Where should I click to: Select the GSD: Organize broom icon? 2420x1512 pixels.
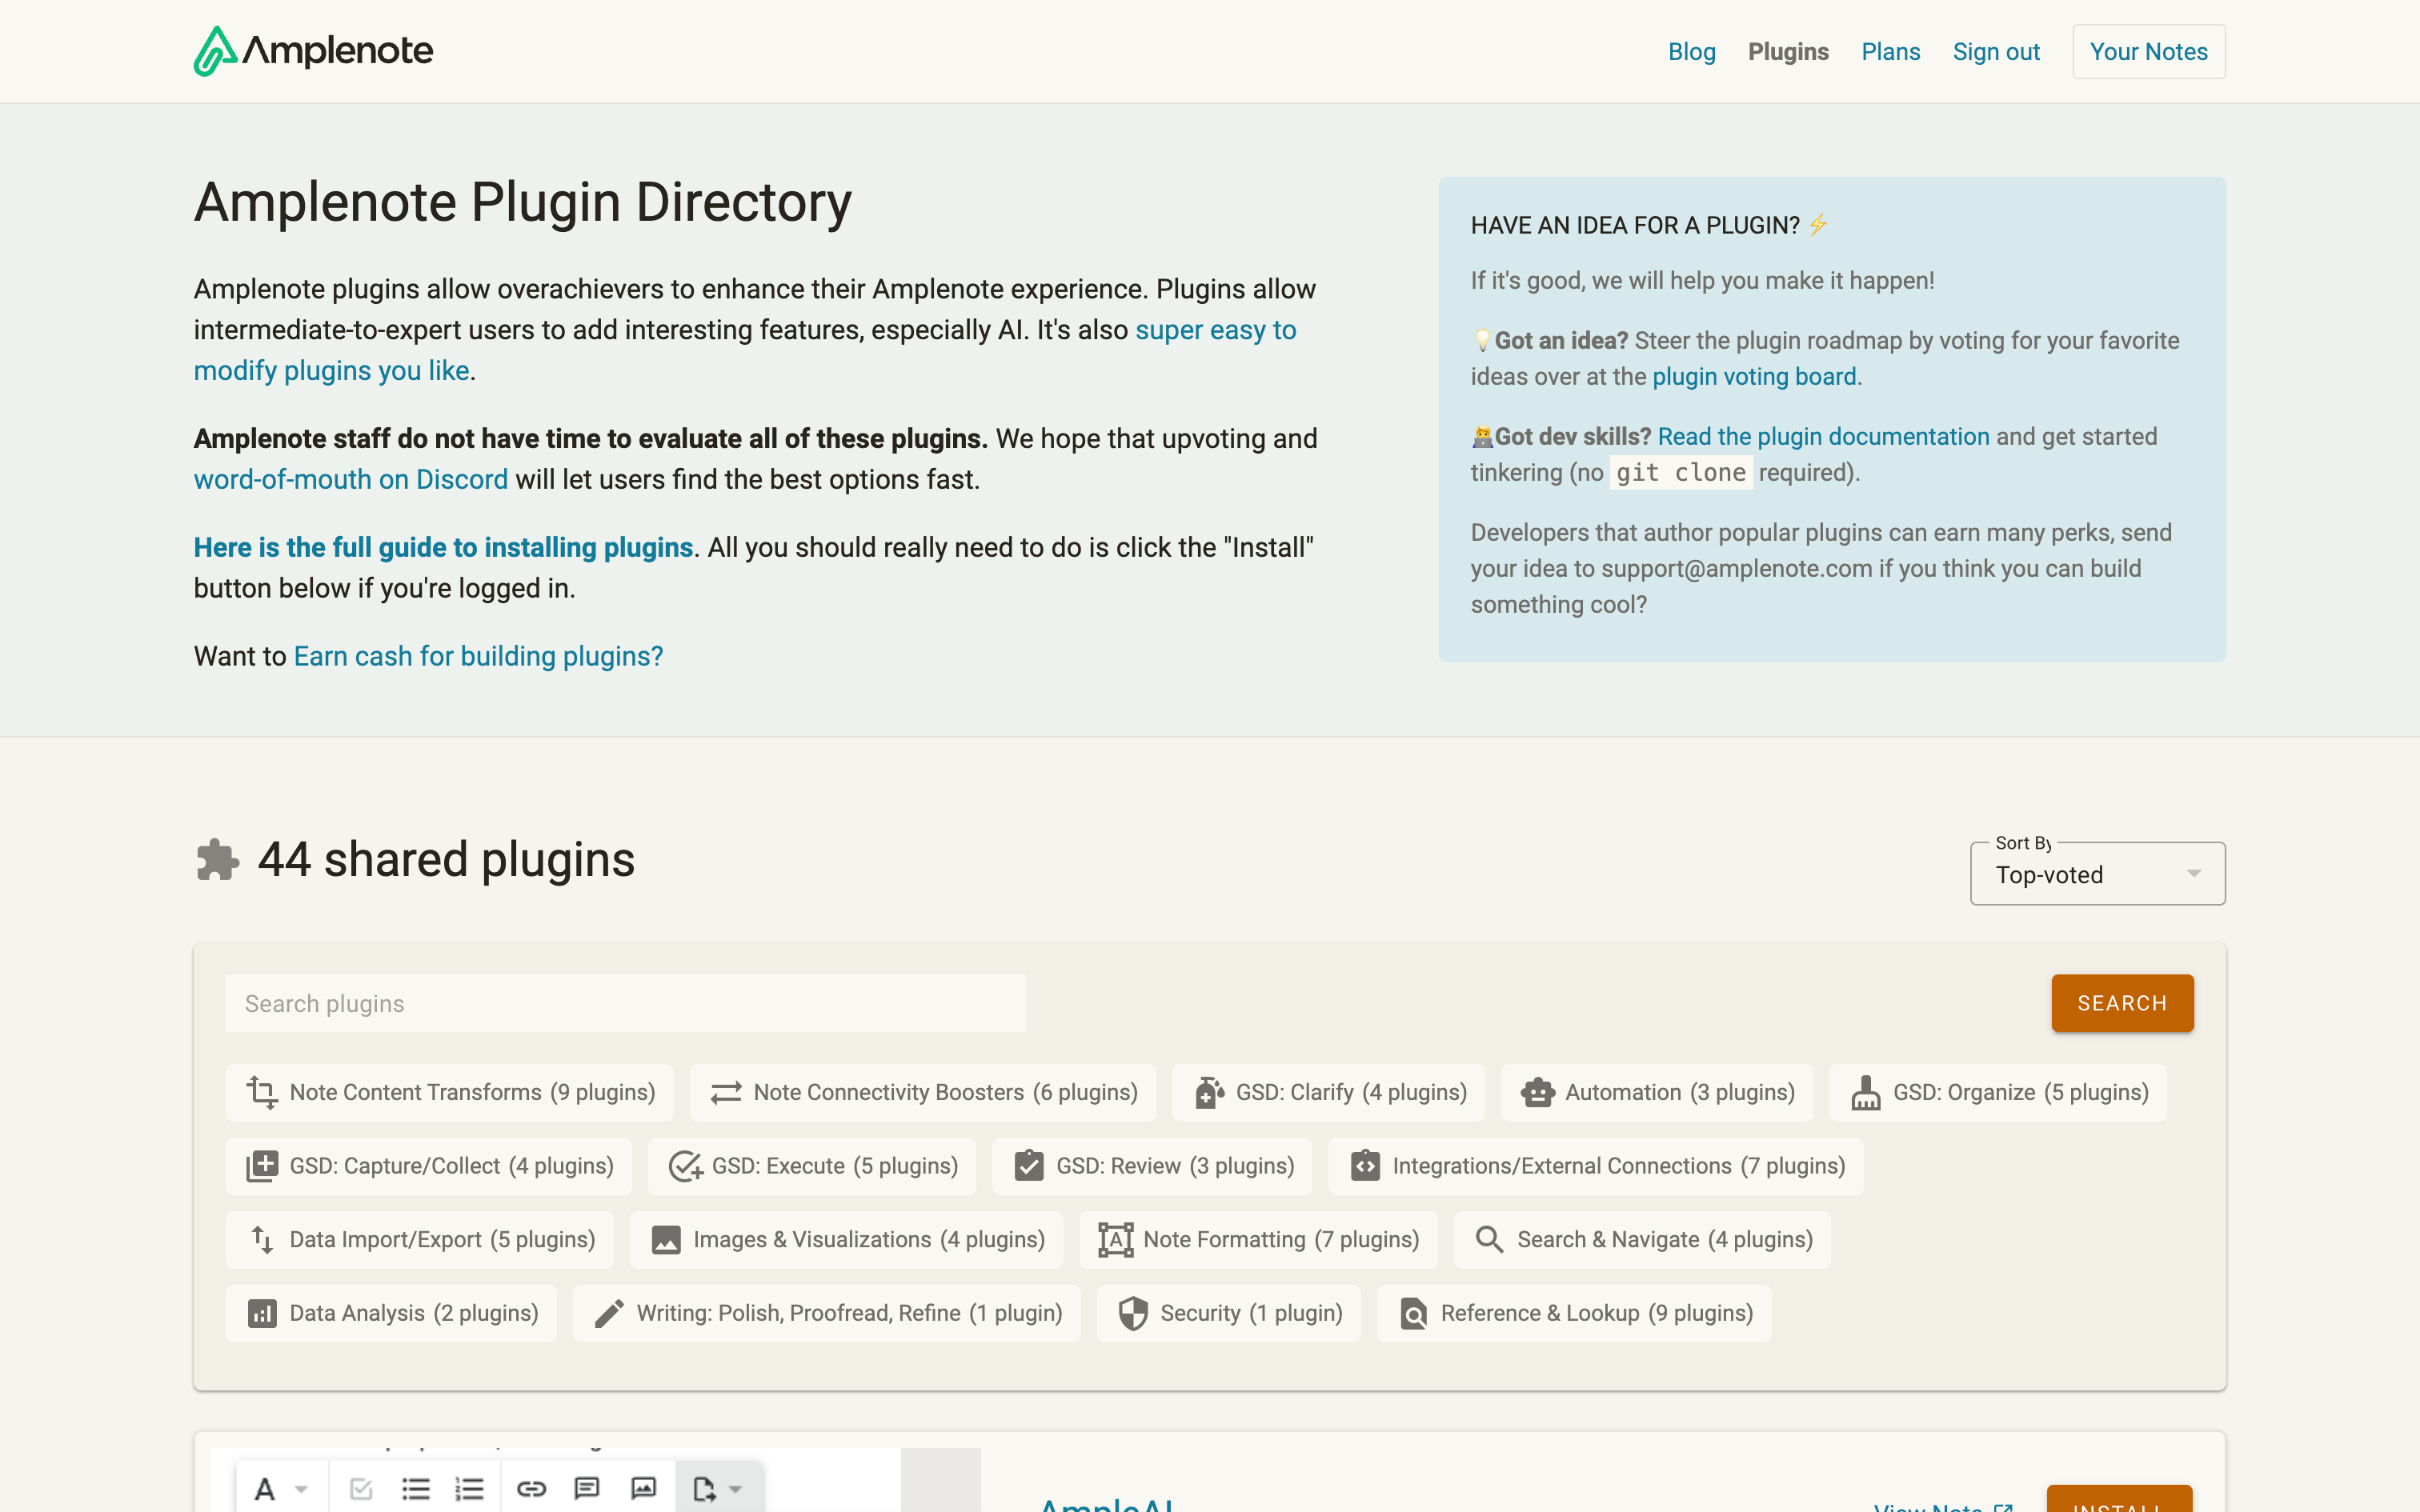click(1865, 1092)
